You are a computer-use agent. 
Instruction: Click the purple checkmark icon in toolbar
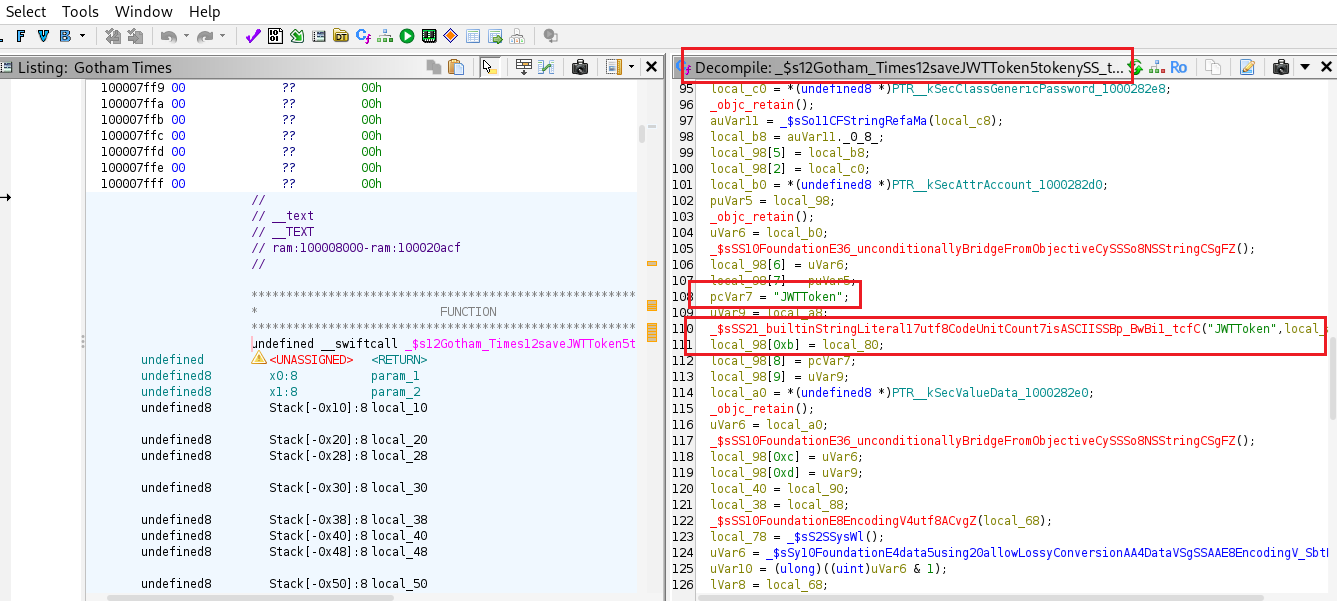tap(253, 36)
